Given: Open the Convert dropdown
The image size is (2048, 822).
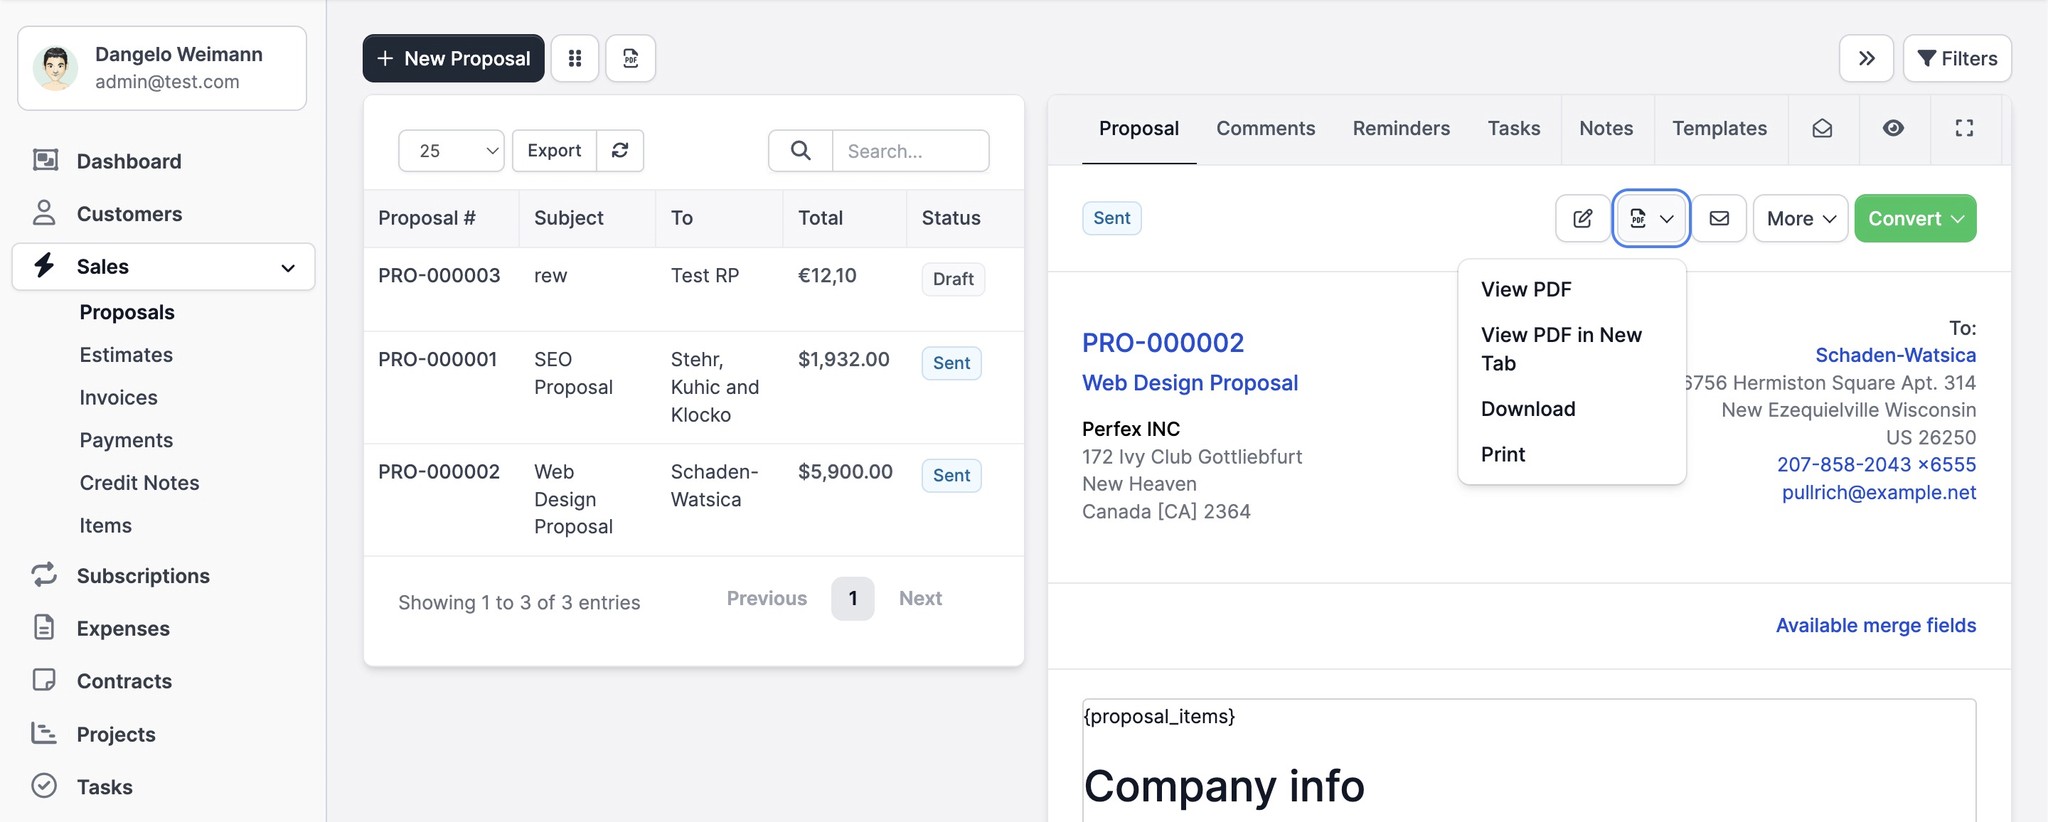Looking at the screenshot, I should pyautogui.click(x=1915, y=218).
